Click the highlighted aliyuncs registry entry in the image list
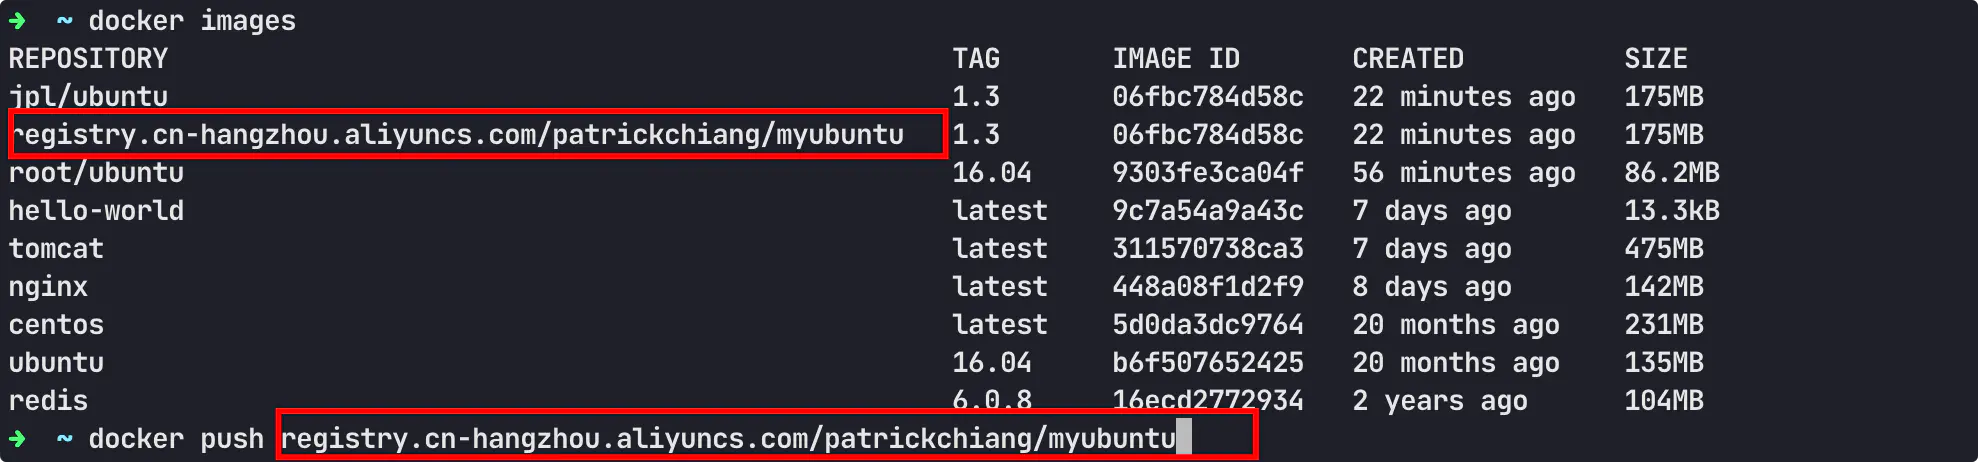The width and height of the screenshot is (1978, 462). (457, 135)
